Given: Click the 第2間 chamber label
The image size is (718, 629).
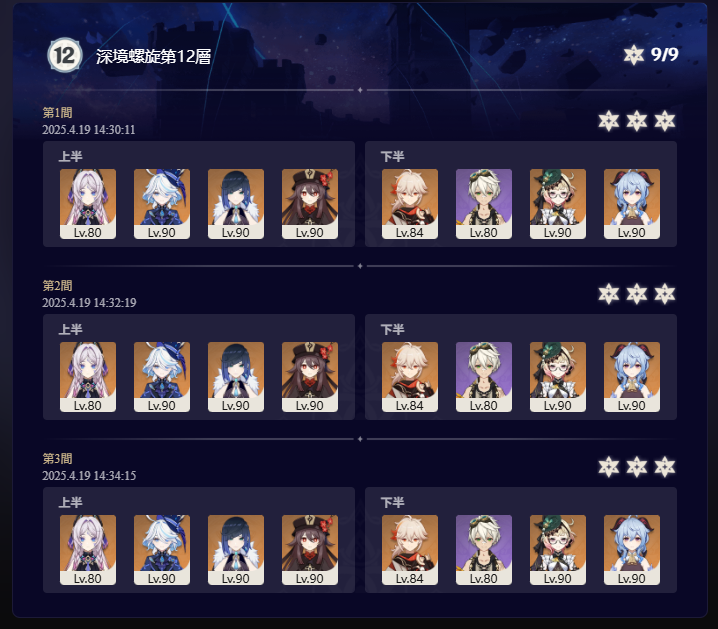Looking at the screenshot, I should click(57, 286).
